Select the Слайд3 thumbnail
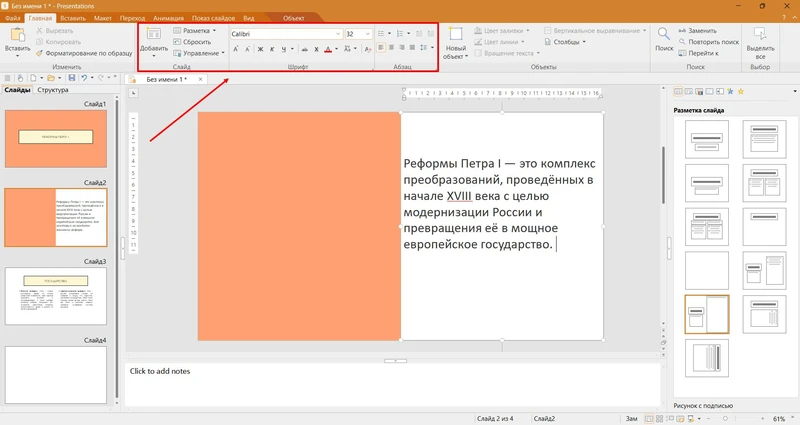 pyautogui.click(x=56, y=296)
